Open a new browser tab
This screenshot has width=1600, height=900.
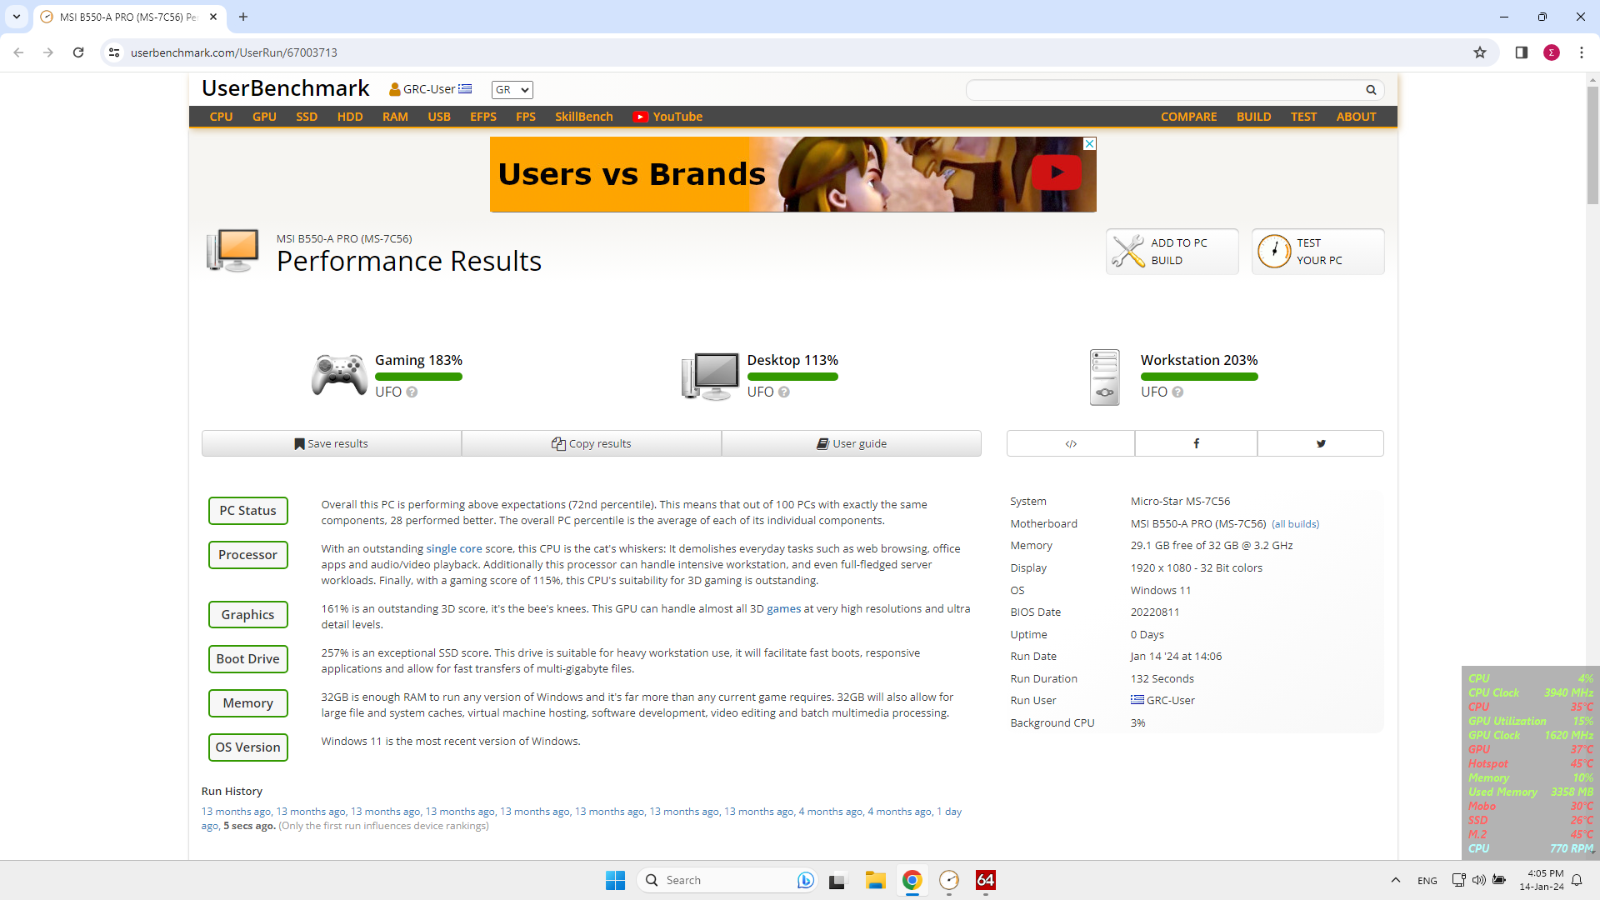tap(243, 17)
